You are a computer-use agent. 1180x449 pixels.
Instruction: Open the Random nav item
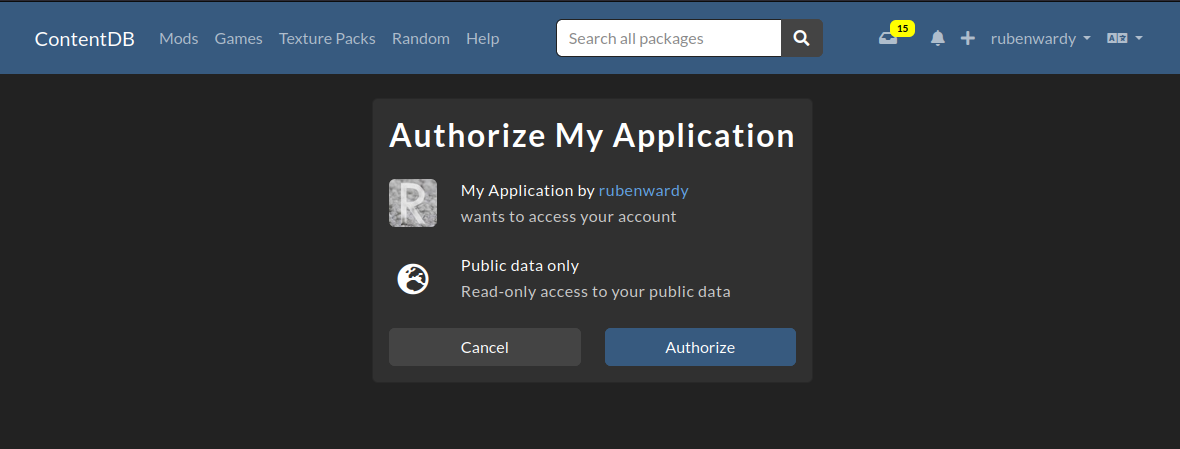(x=421, y=38)
